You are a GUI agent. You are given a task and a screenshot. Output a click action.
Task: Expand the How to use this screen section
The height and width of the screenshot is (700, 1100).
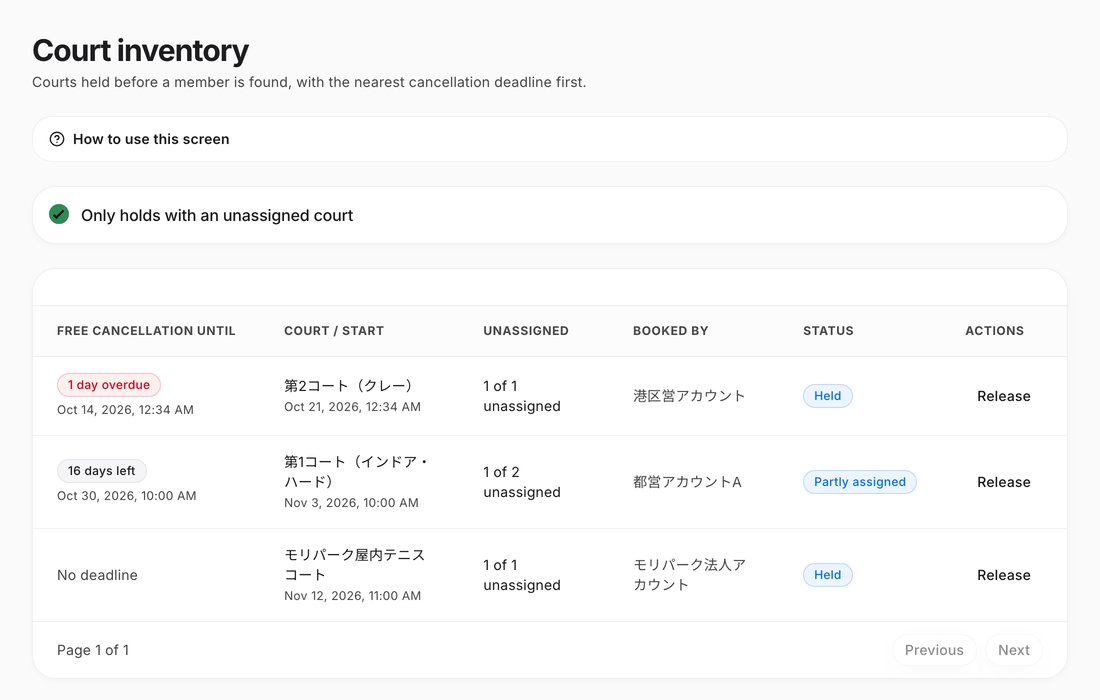[550, 139]
